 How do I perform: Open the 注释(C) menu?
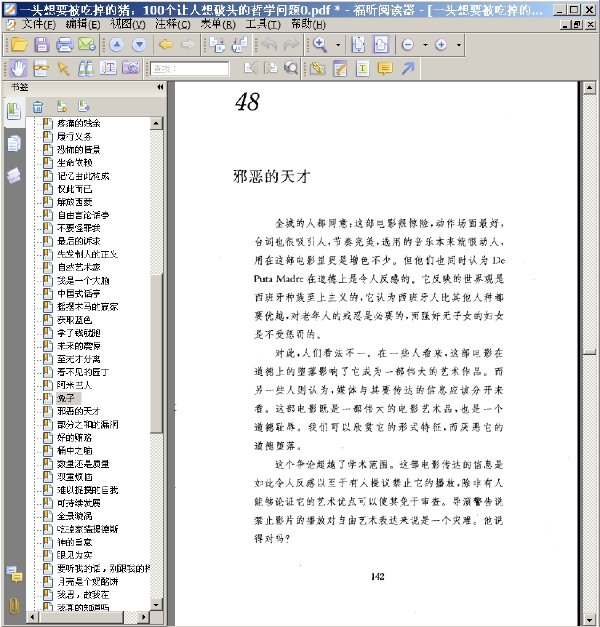click(x=173, y=25)
